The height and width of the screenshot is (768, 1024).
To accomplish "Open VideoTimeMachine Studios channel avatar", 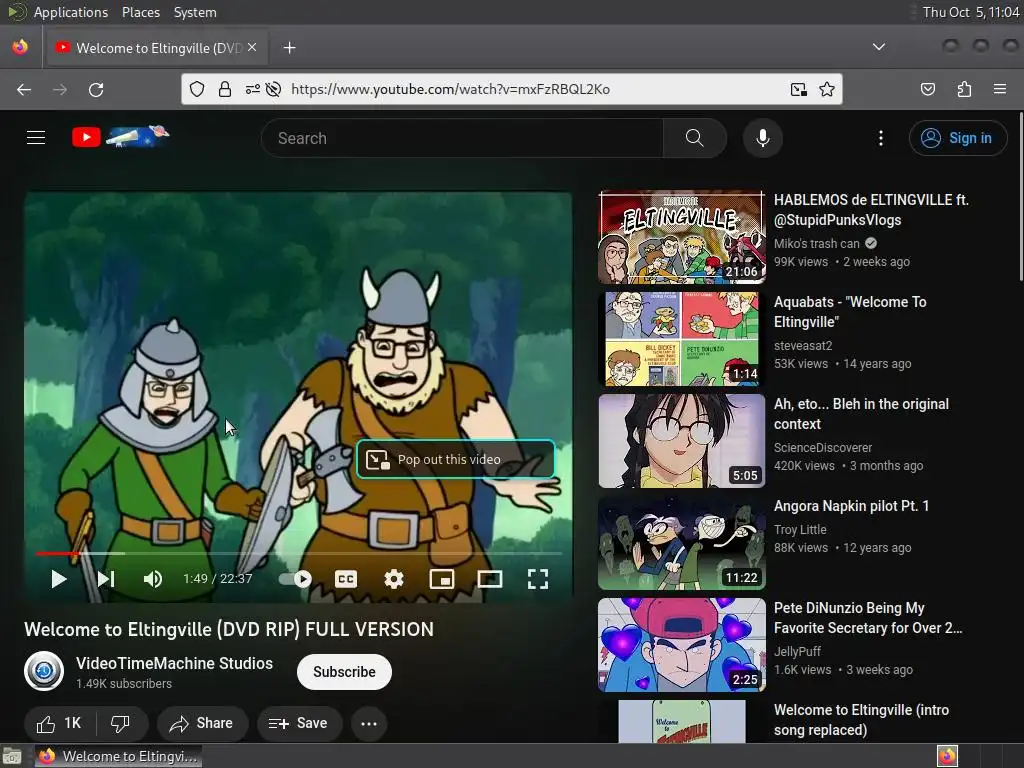I will 44,671.
